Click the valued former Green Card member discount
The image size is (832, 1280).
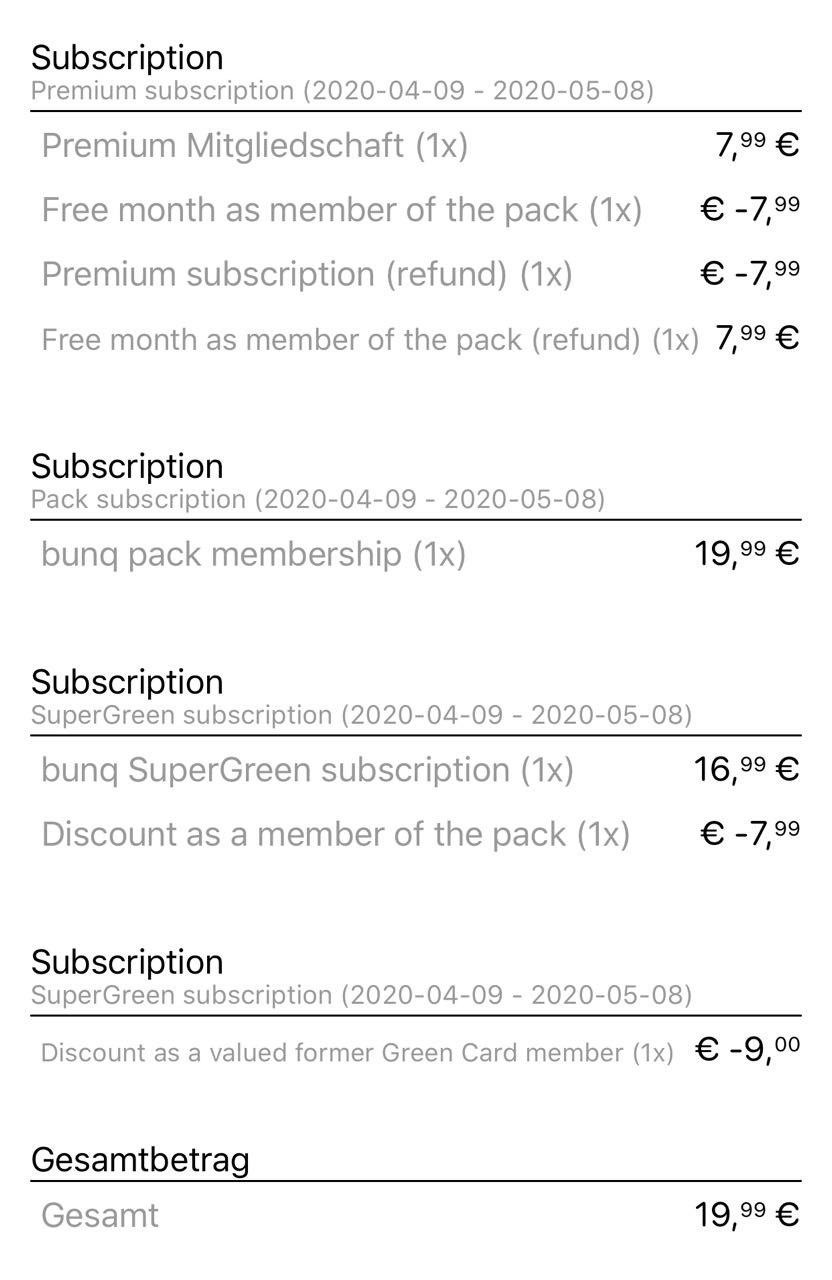357,1053
